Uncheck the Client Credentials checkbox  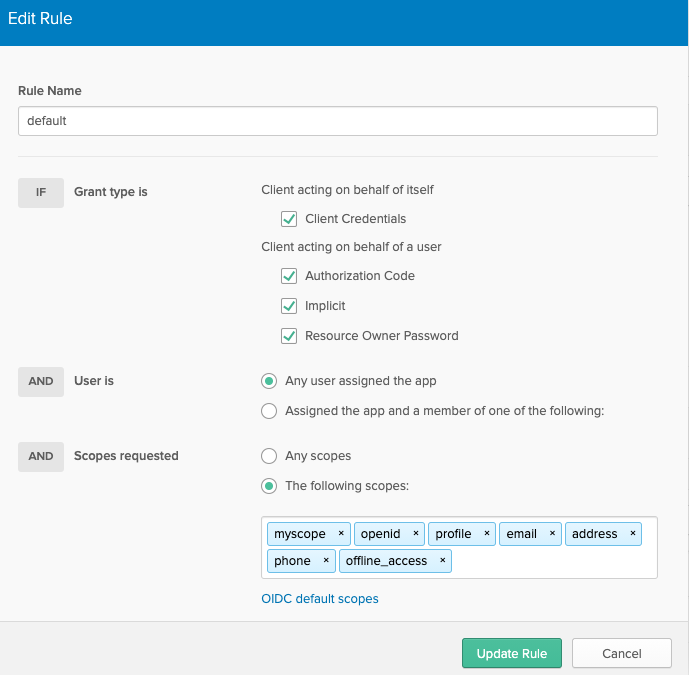(289, 219)
